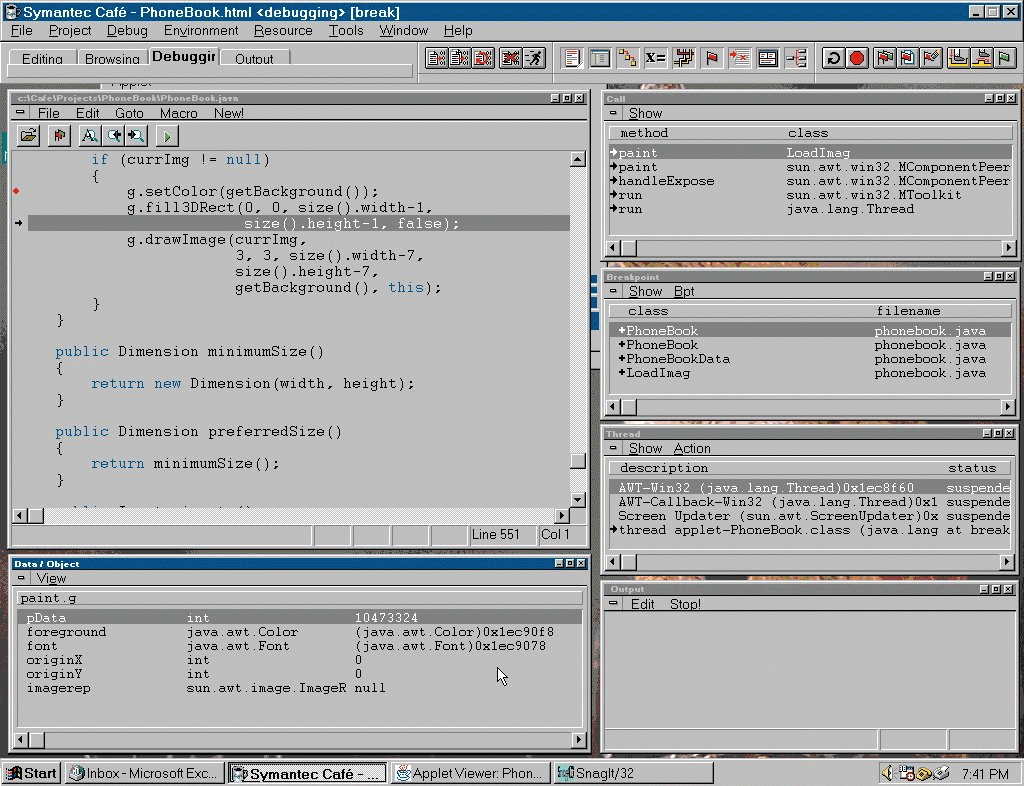This screenshot has width=1024, height=786.
Task: Click the X= evaluate expression icon
Action: pyautogui.click(x=655, y=58)
